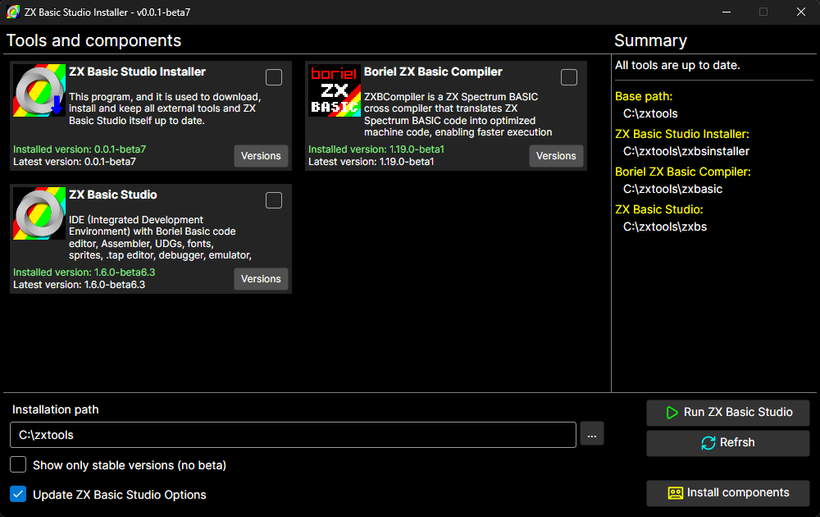The height and width of the screenshot is (517, 820).
Task: Click the C:\zxtools\zxbasic path in Summary
Action: coord(673,189)
